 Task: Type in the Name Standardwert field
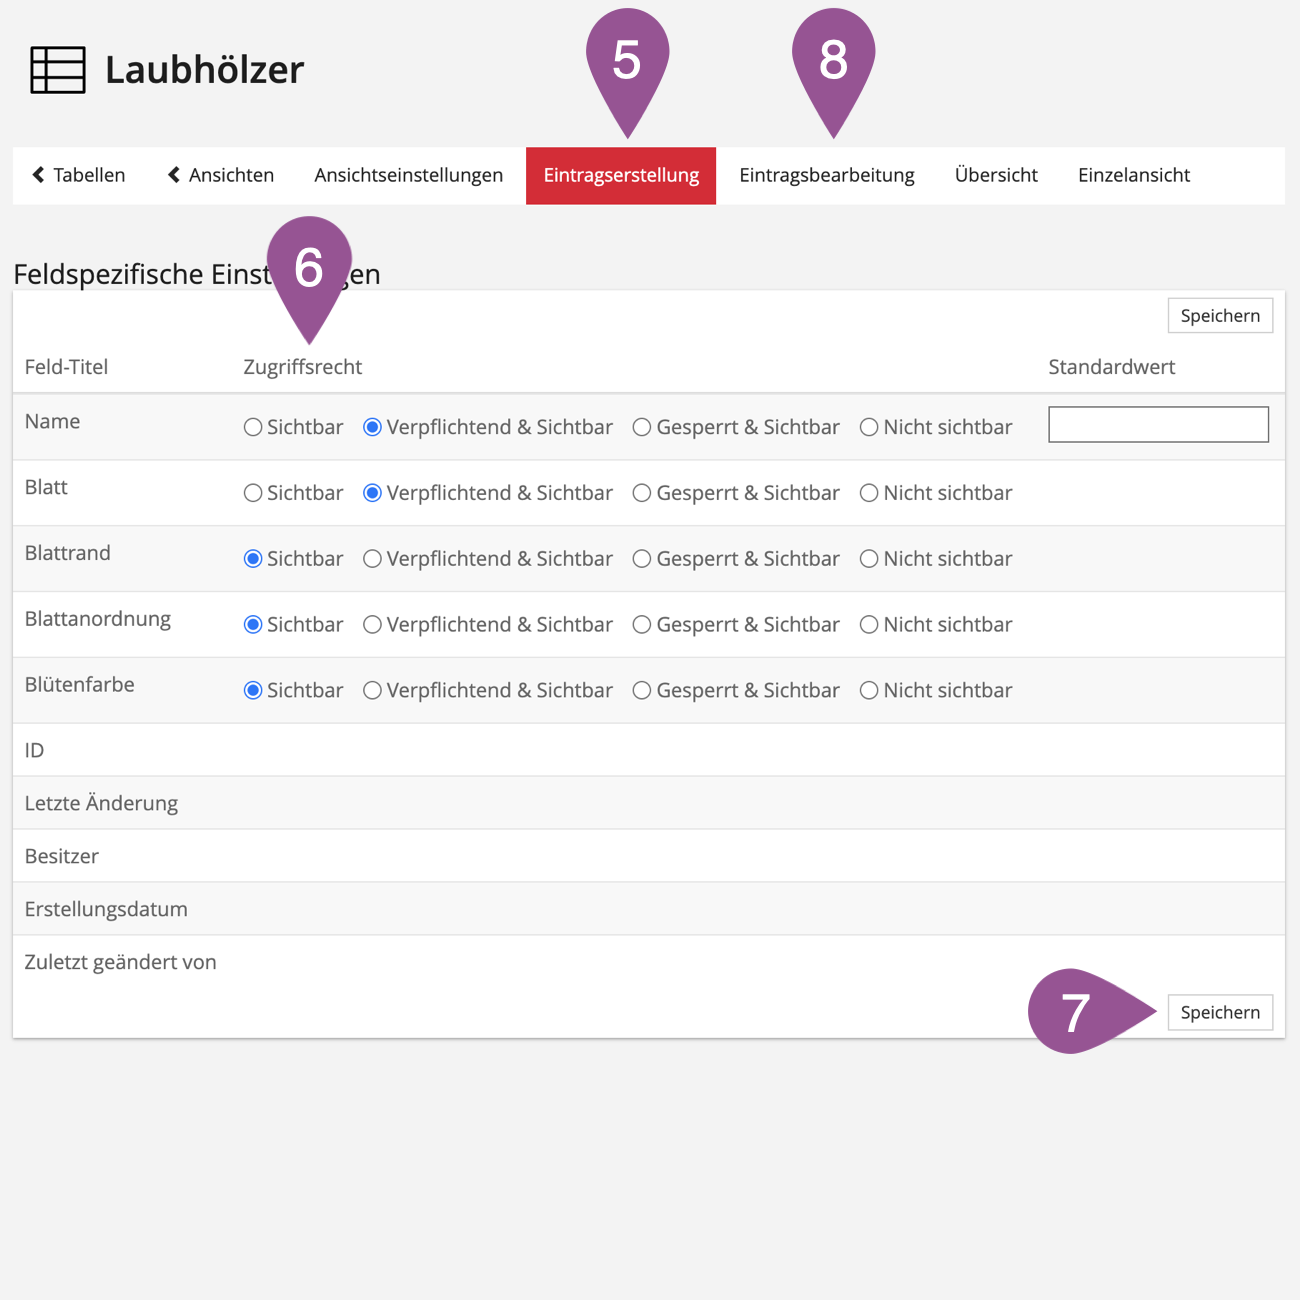pyautogui.click(x=1158, y=424)
